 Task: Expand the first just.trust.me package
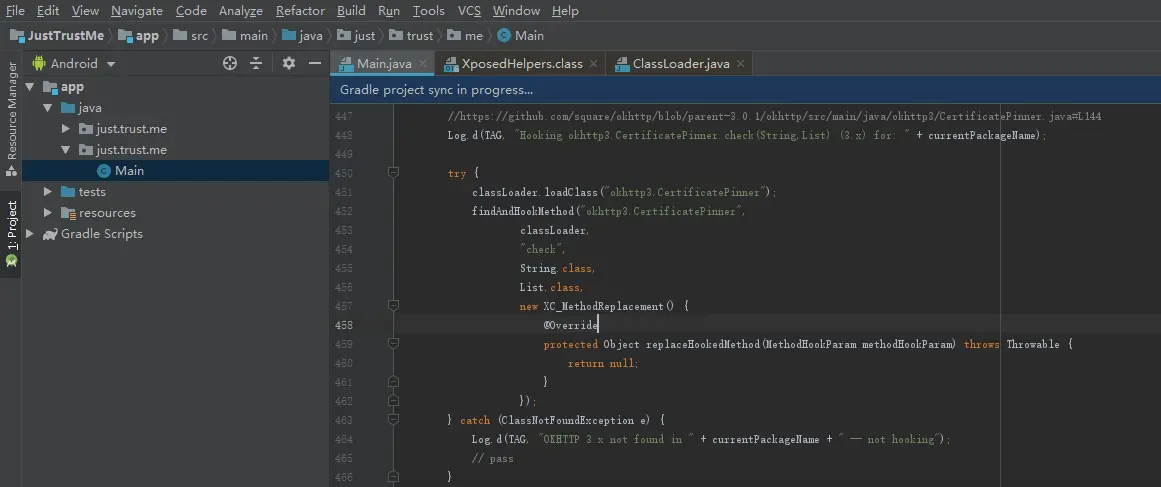[x=67, y=129]
